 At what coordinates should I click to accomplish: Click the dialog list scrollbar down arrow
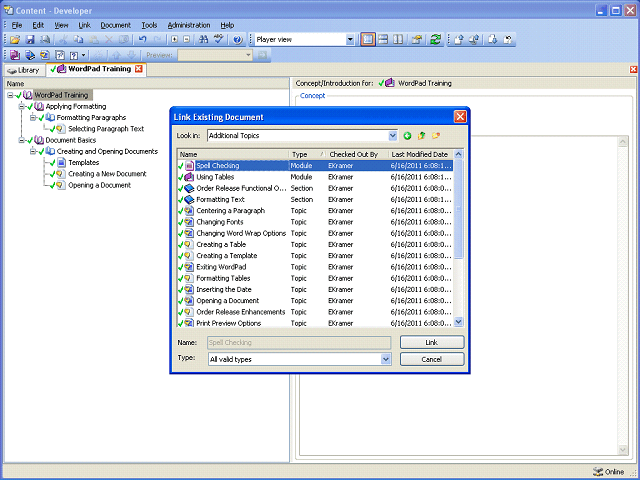coord(459,322)
